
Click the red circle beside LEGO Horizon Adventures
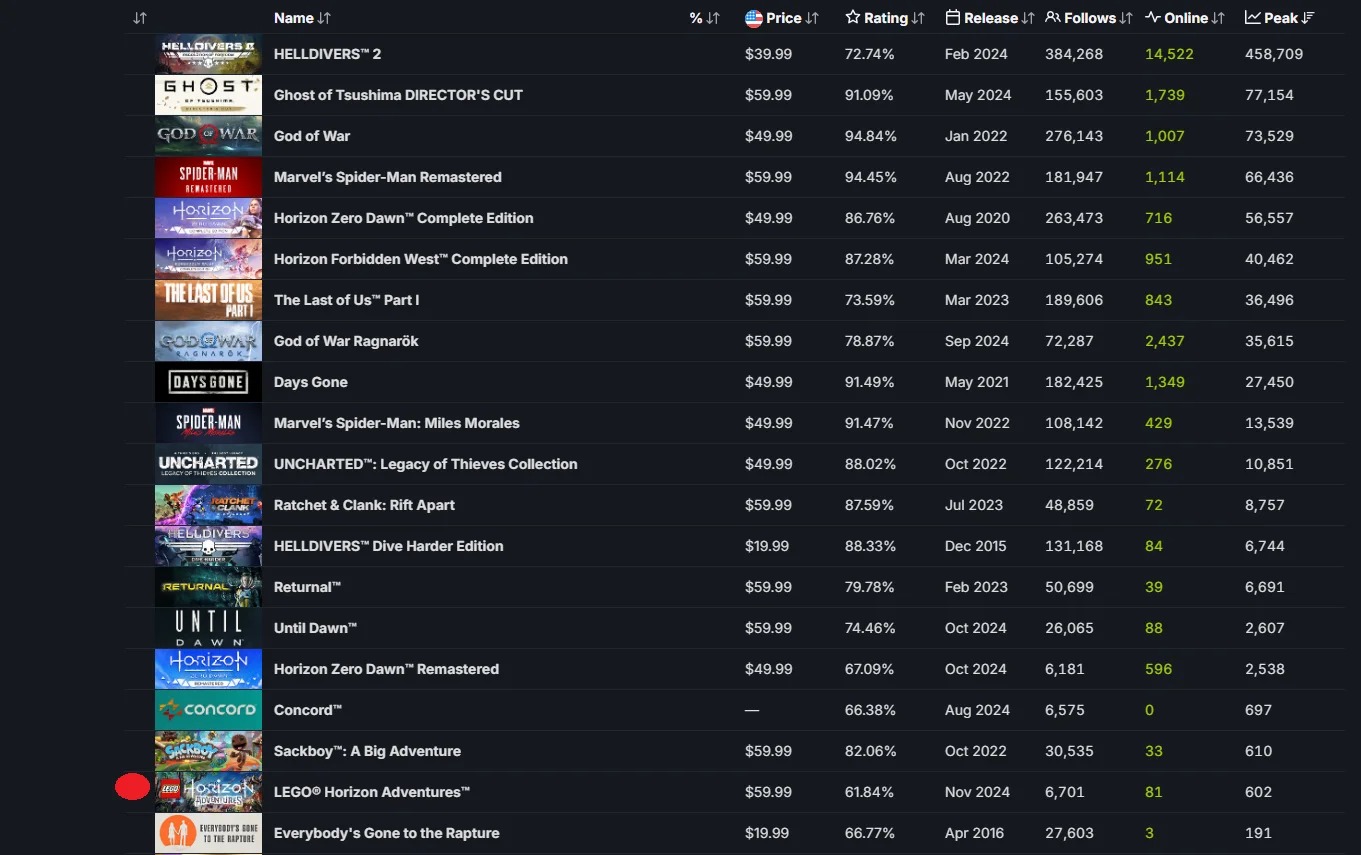(132, 787)
